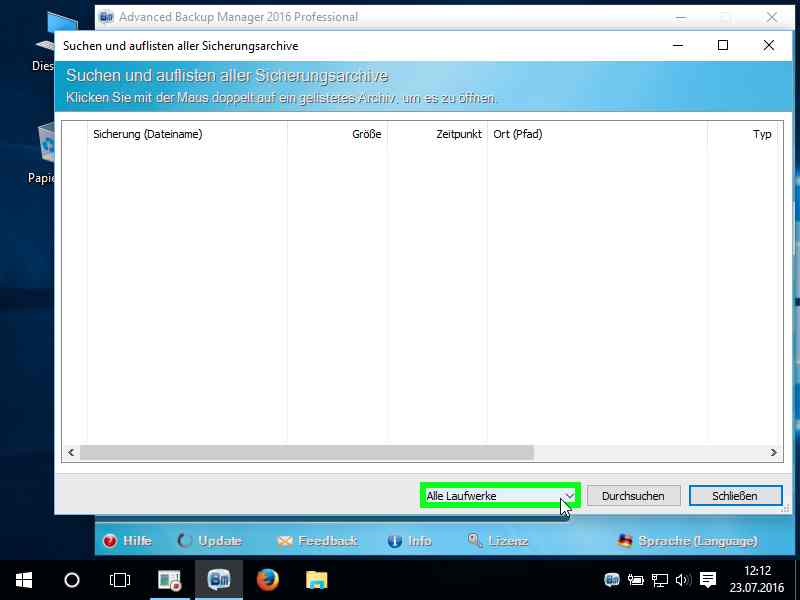This screenshot has width=800, height=600.
Task: Click the horizontal scrollbar left arrow
Action: click(71, 453)
